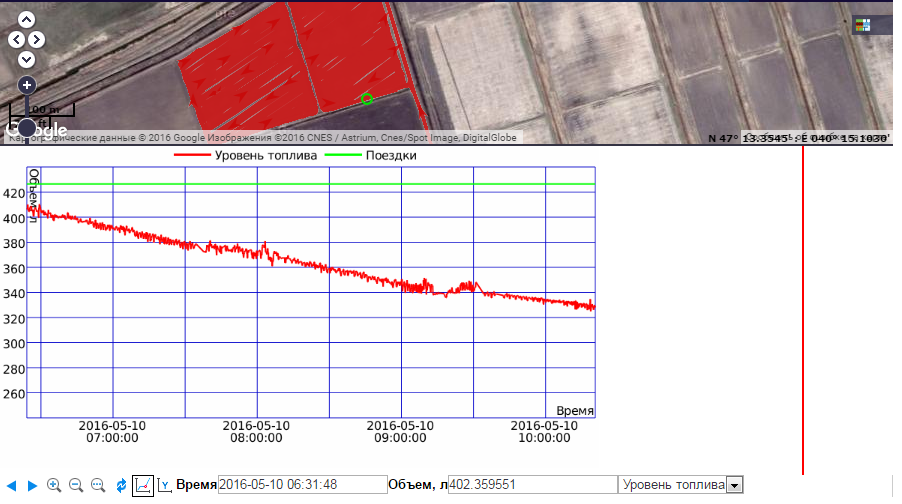Click the map zoom slider handle
The width and height of the screenshot is (902, 504).
click(27, 127)
